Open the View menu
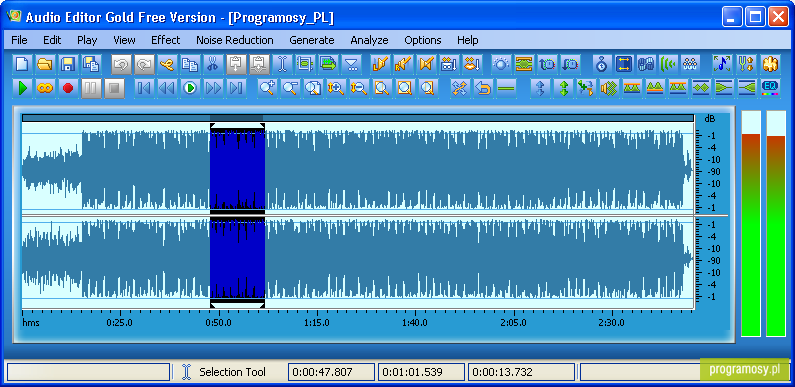 click(x=124, y=40)
